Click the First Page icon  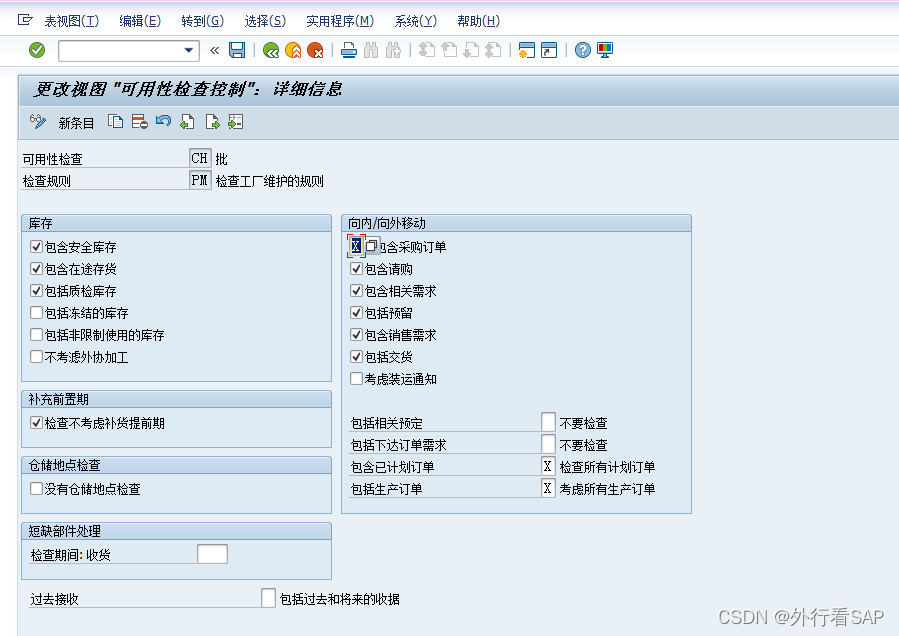tap(427, 50)
